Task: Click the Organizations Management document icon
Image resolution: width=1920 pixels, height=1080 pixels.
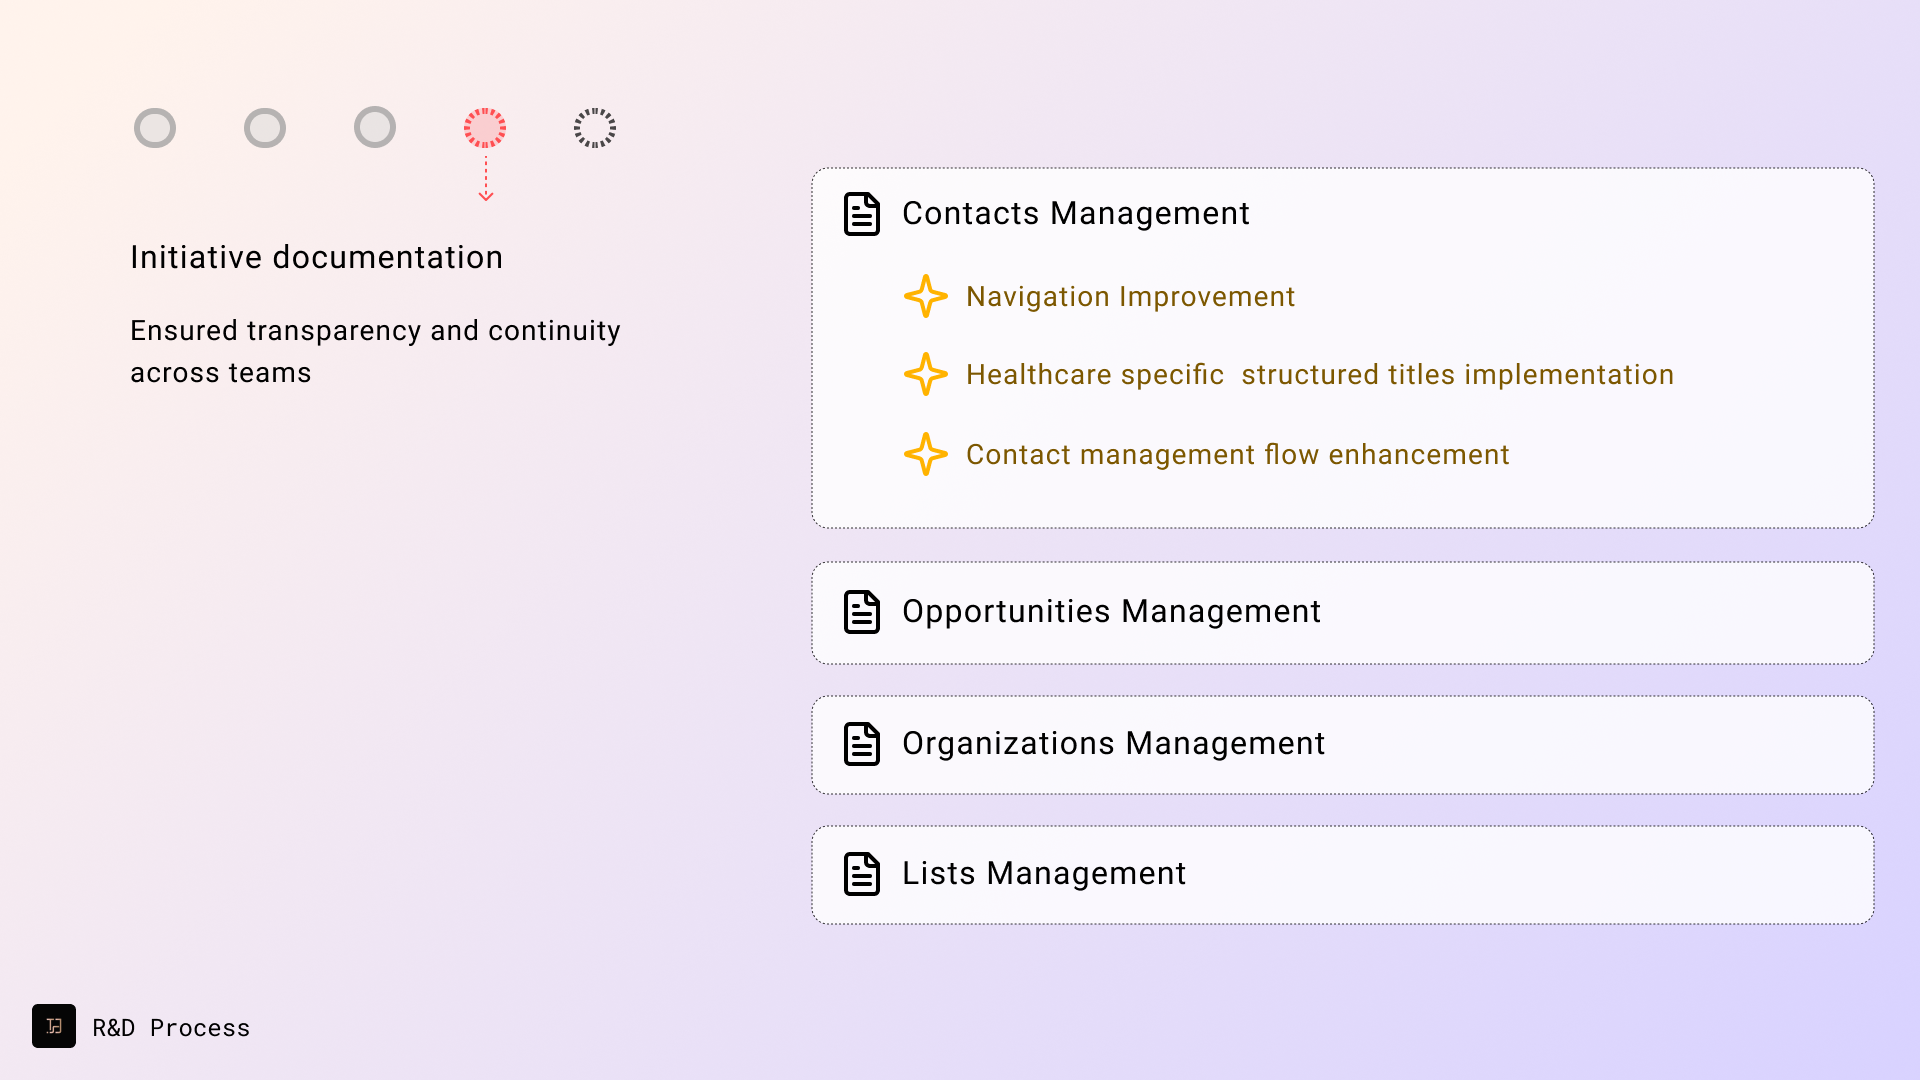Action: click(861, 744)
